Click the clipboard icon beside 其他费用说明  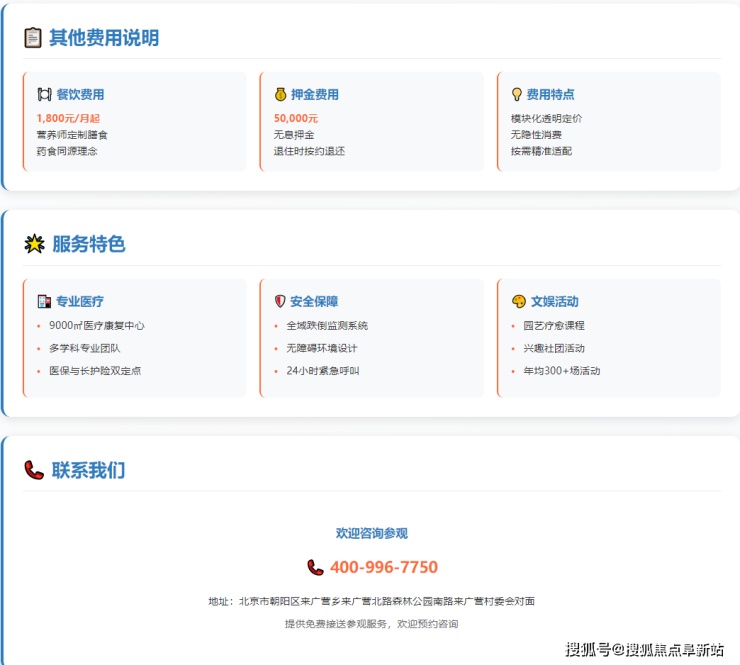(x=33, y=38)
